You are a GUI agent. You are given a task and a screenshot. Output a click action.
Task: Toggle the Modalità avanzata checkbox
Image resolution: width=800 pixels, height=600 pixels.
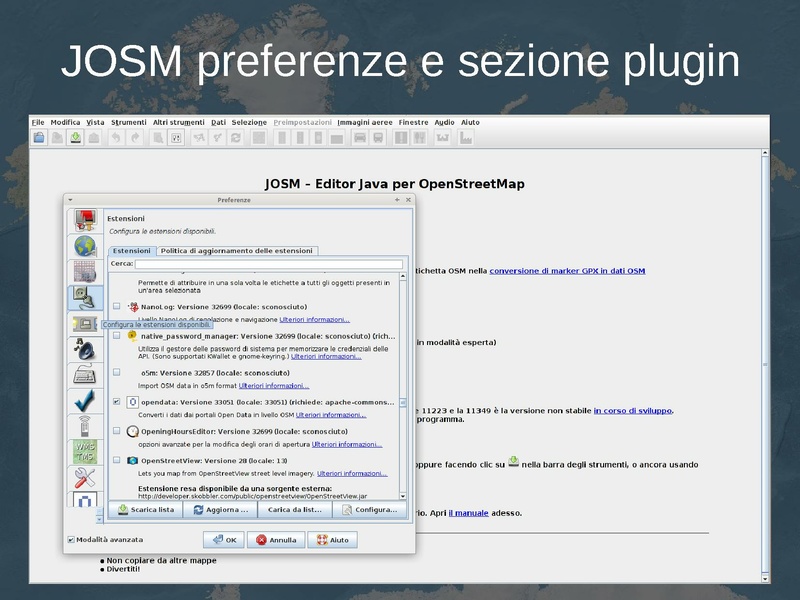click(71, 540)
